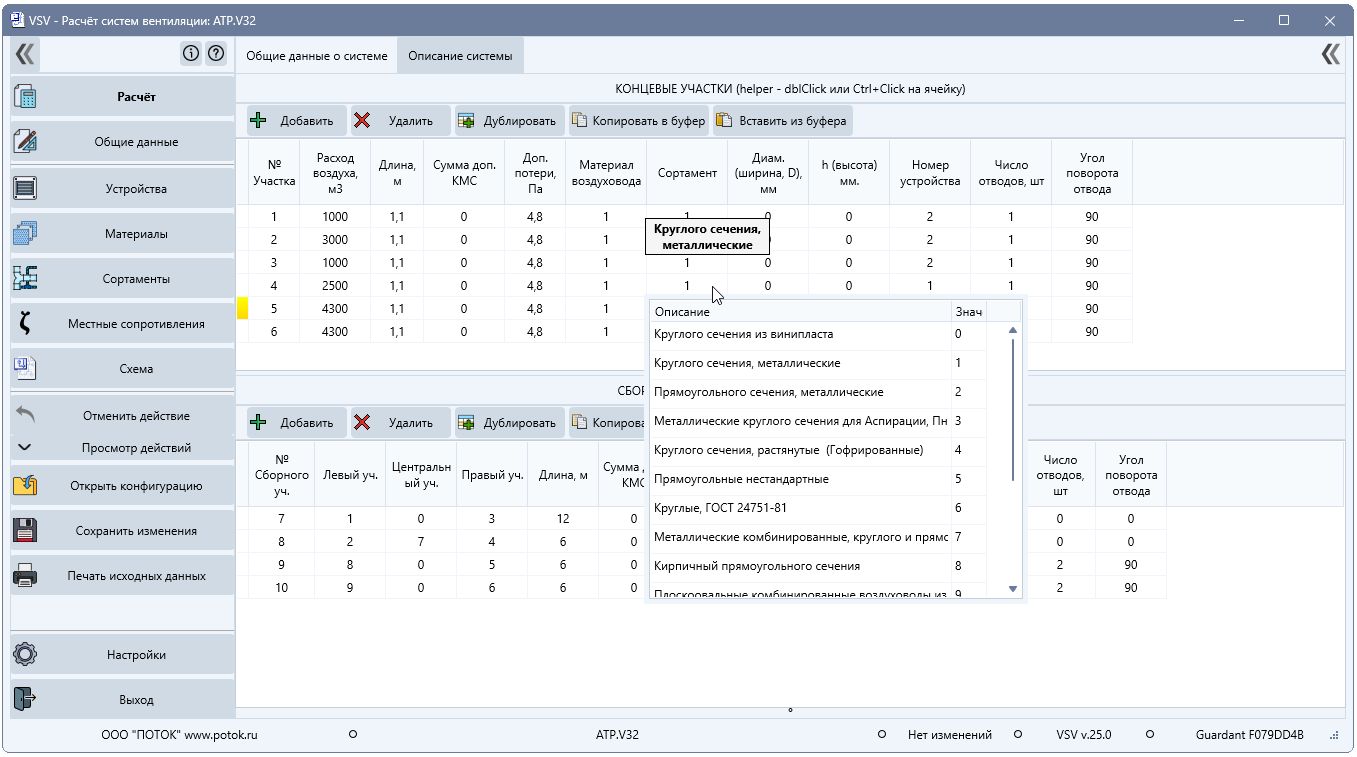Open help with the question mark icon
Viewport: 1357px width, 757px height.
(215, 54)
